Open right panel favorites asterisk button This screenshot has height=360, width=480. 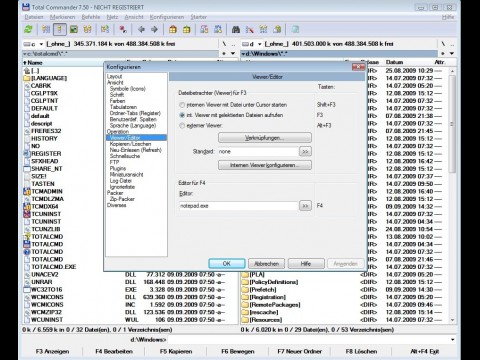443,53
